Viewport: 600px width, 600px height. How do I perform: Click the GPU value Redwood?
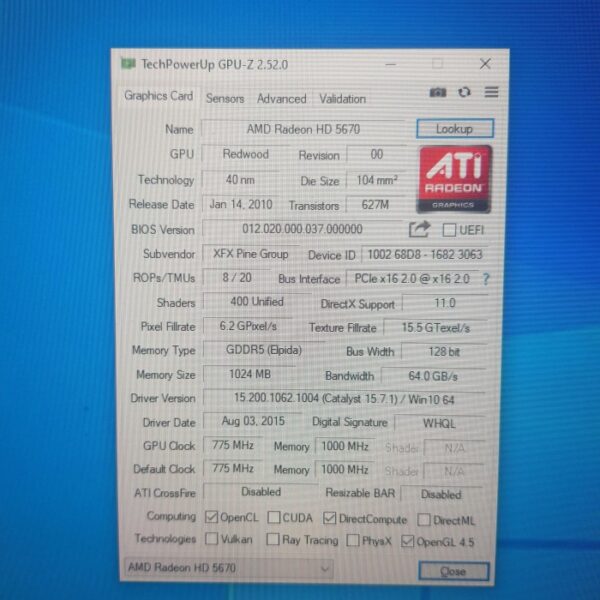tap(245, 154)
